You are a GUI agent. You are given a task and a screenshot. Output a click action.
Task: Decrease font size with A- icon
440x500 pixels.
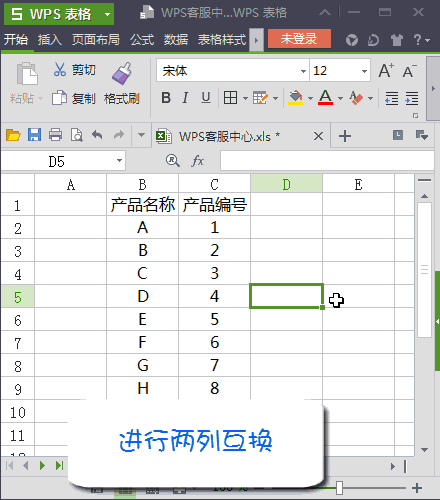pyautogui.click(x=410, y=71)
